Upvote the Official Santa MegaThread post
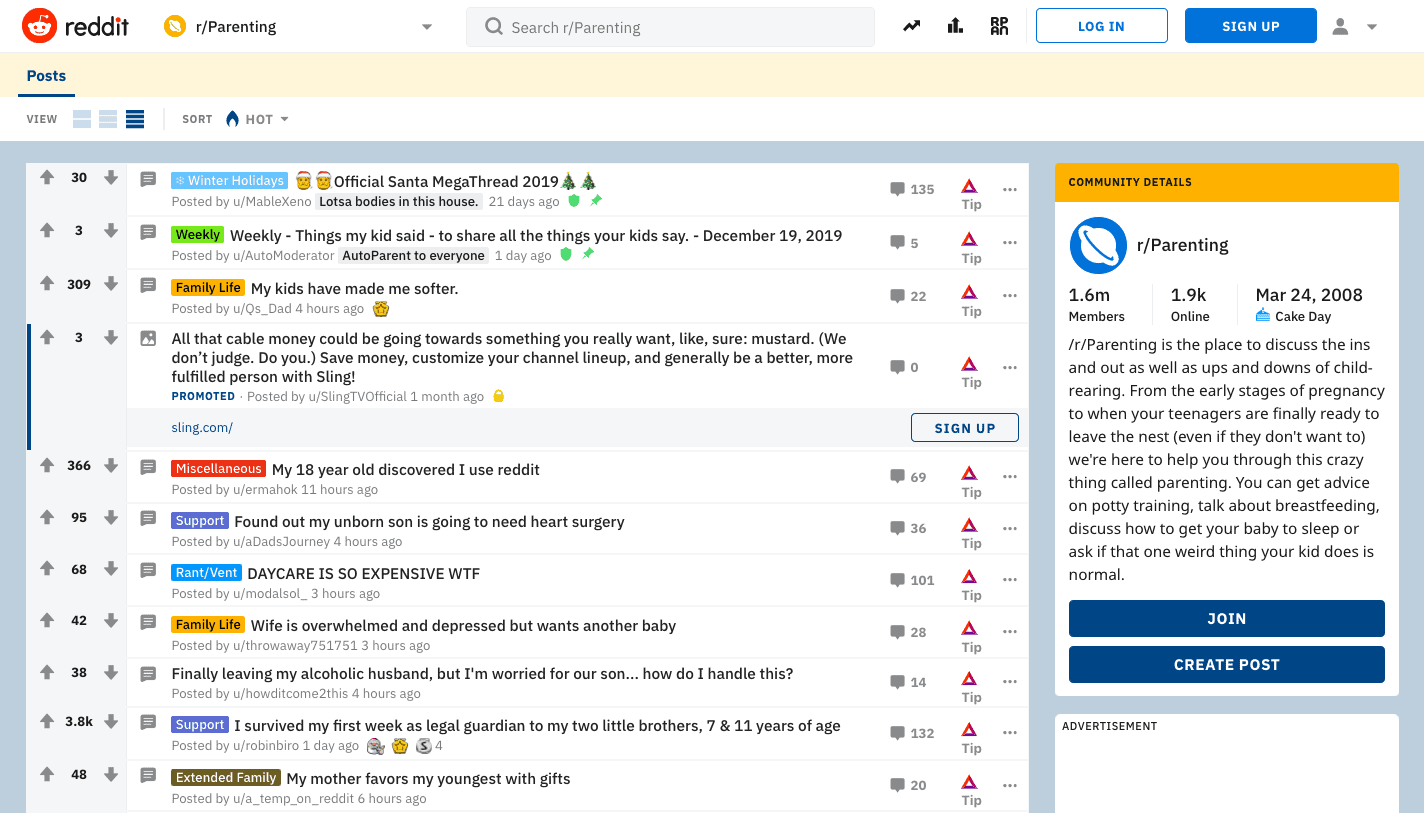The width and height of the screenshot is (1424, 813). click(x=47, y=177)
